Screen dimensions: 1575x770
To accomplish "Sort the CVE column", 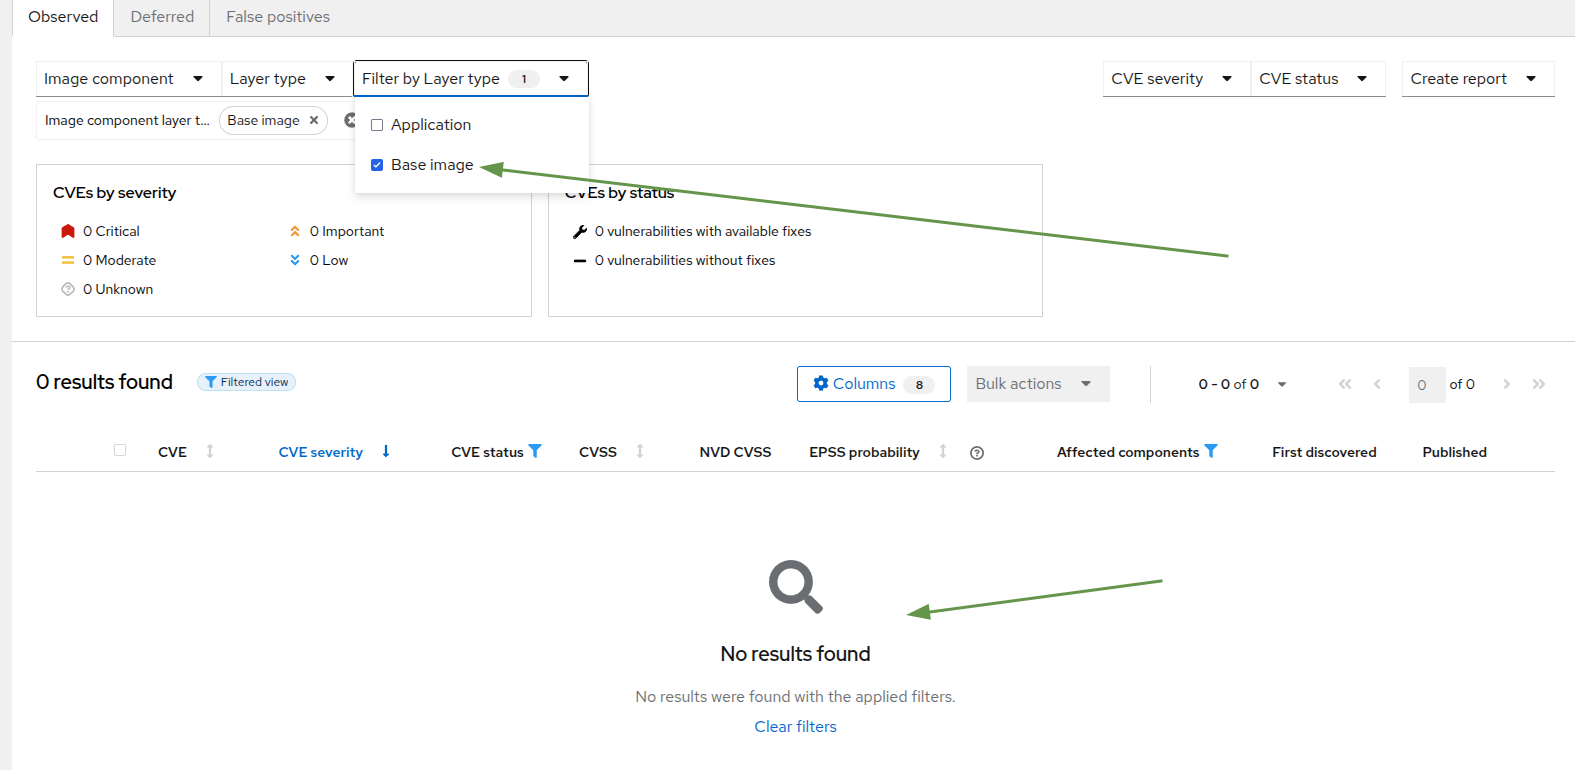I will [x=210, y=452].
